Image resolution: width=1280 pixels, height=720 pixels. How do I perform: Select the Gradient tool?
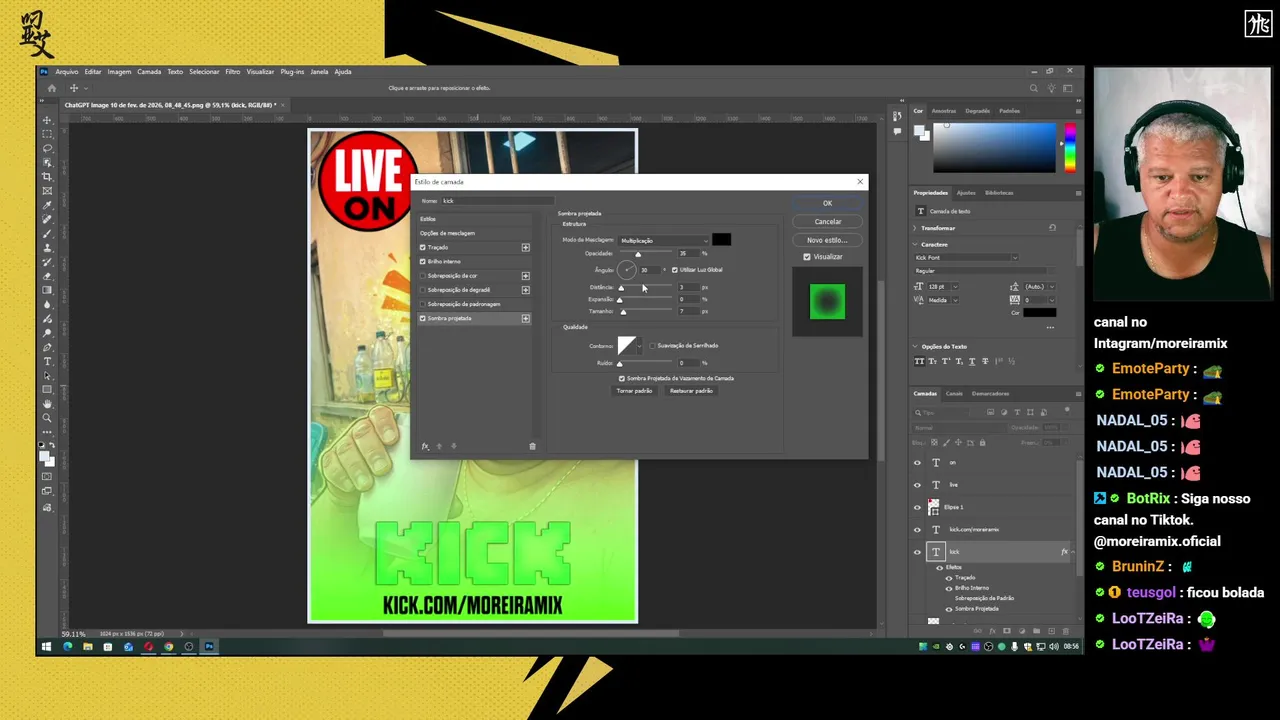[47, 290]
